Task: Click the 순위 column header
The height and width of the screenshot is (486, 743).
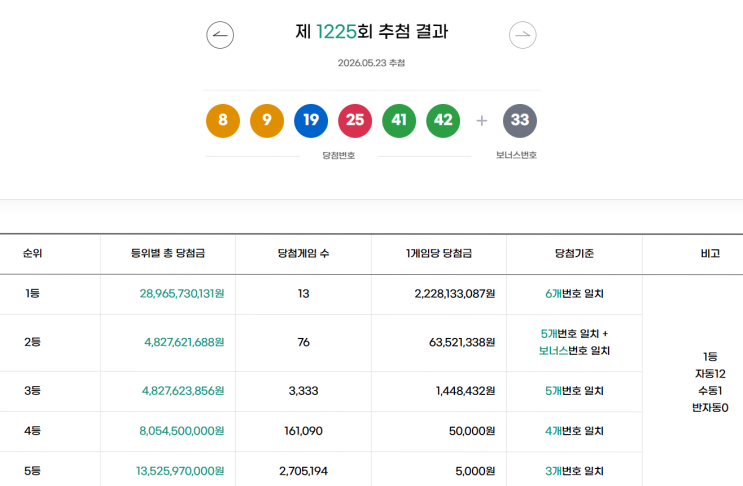Action: tap(32, 253)
